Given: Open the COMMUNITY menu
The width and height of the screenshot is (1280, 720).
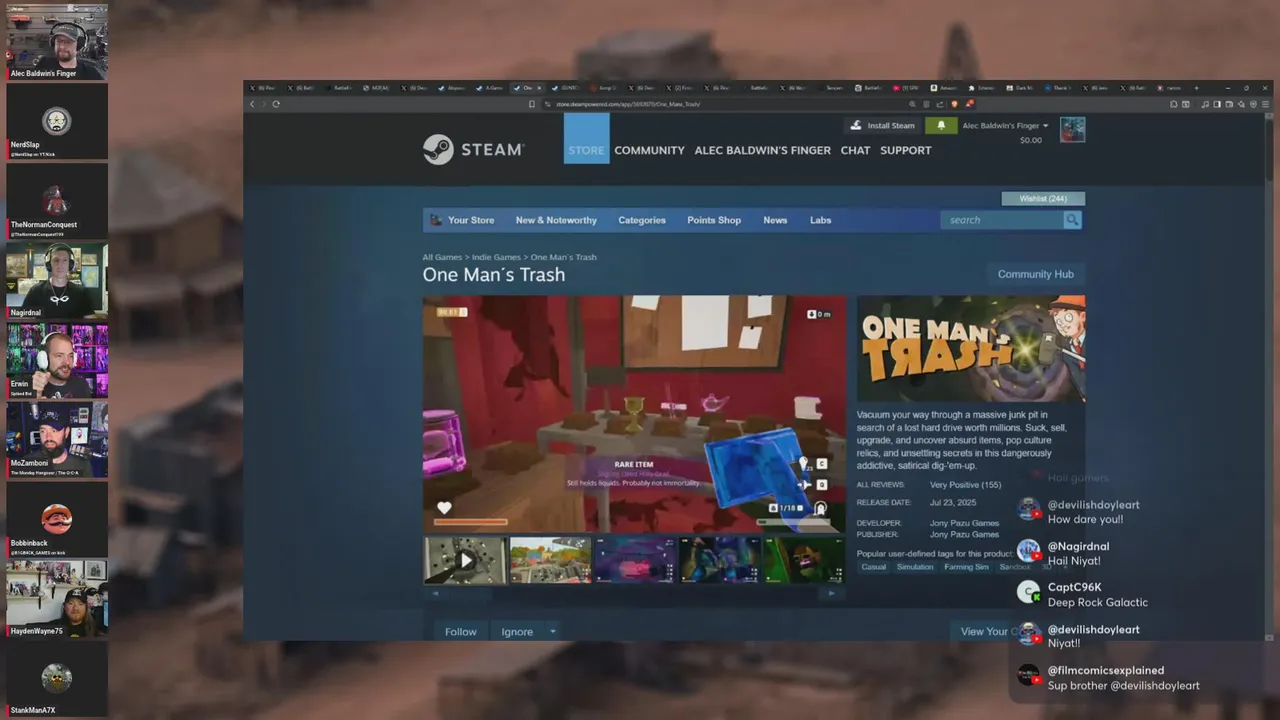Looking at the screenshot, I should click(649, 150).
